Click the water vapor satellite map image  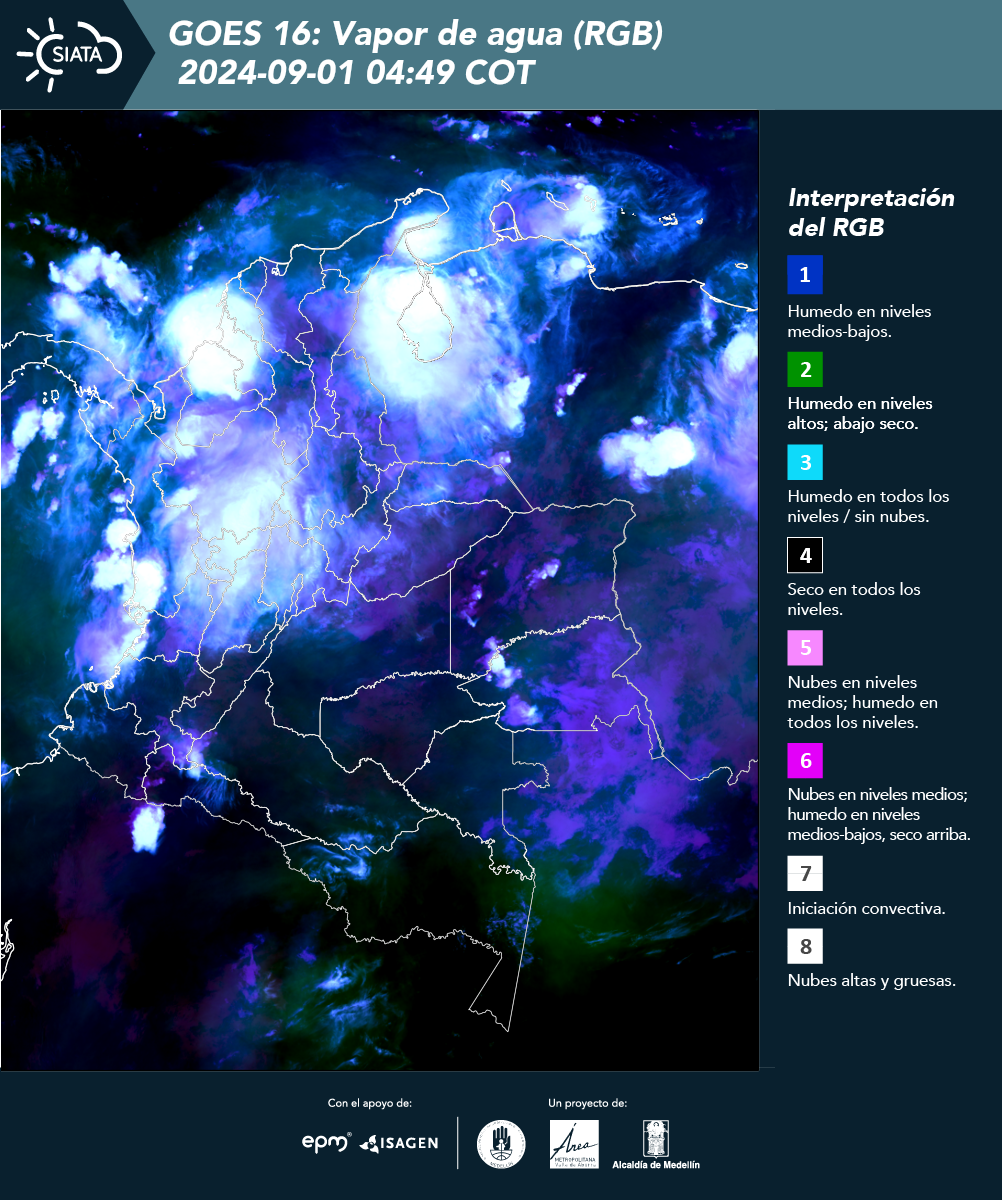(x=380, y=590)
